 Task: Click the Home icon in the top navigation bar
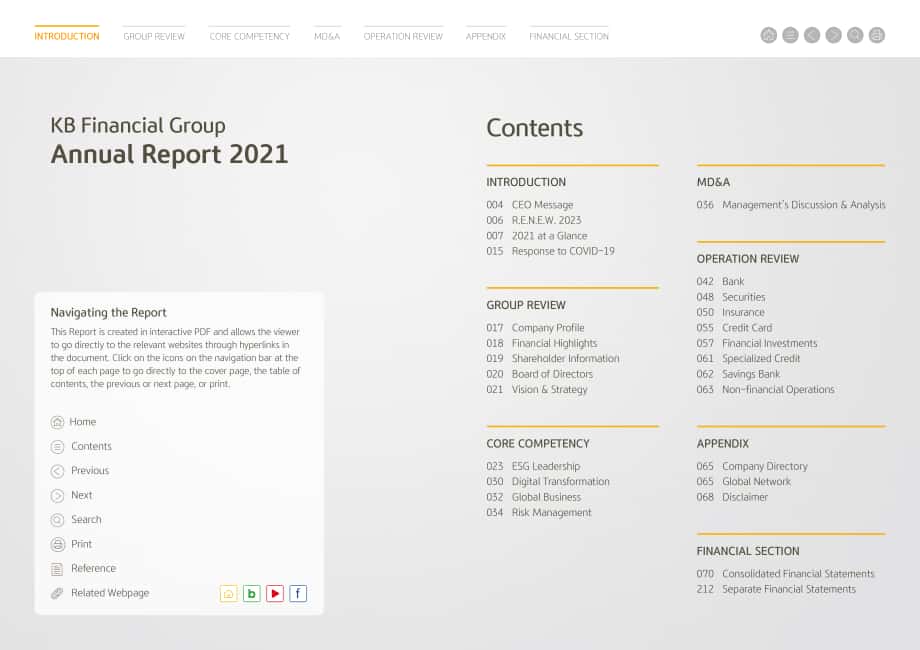(769, 35)
